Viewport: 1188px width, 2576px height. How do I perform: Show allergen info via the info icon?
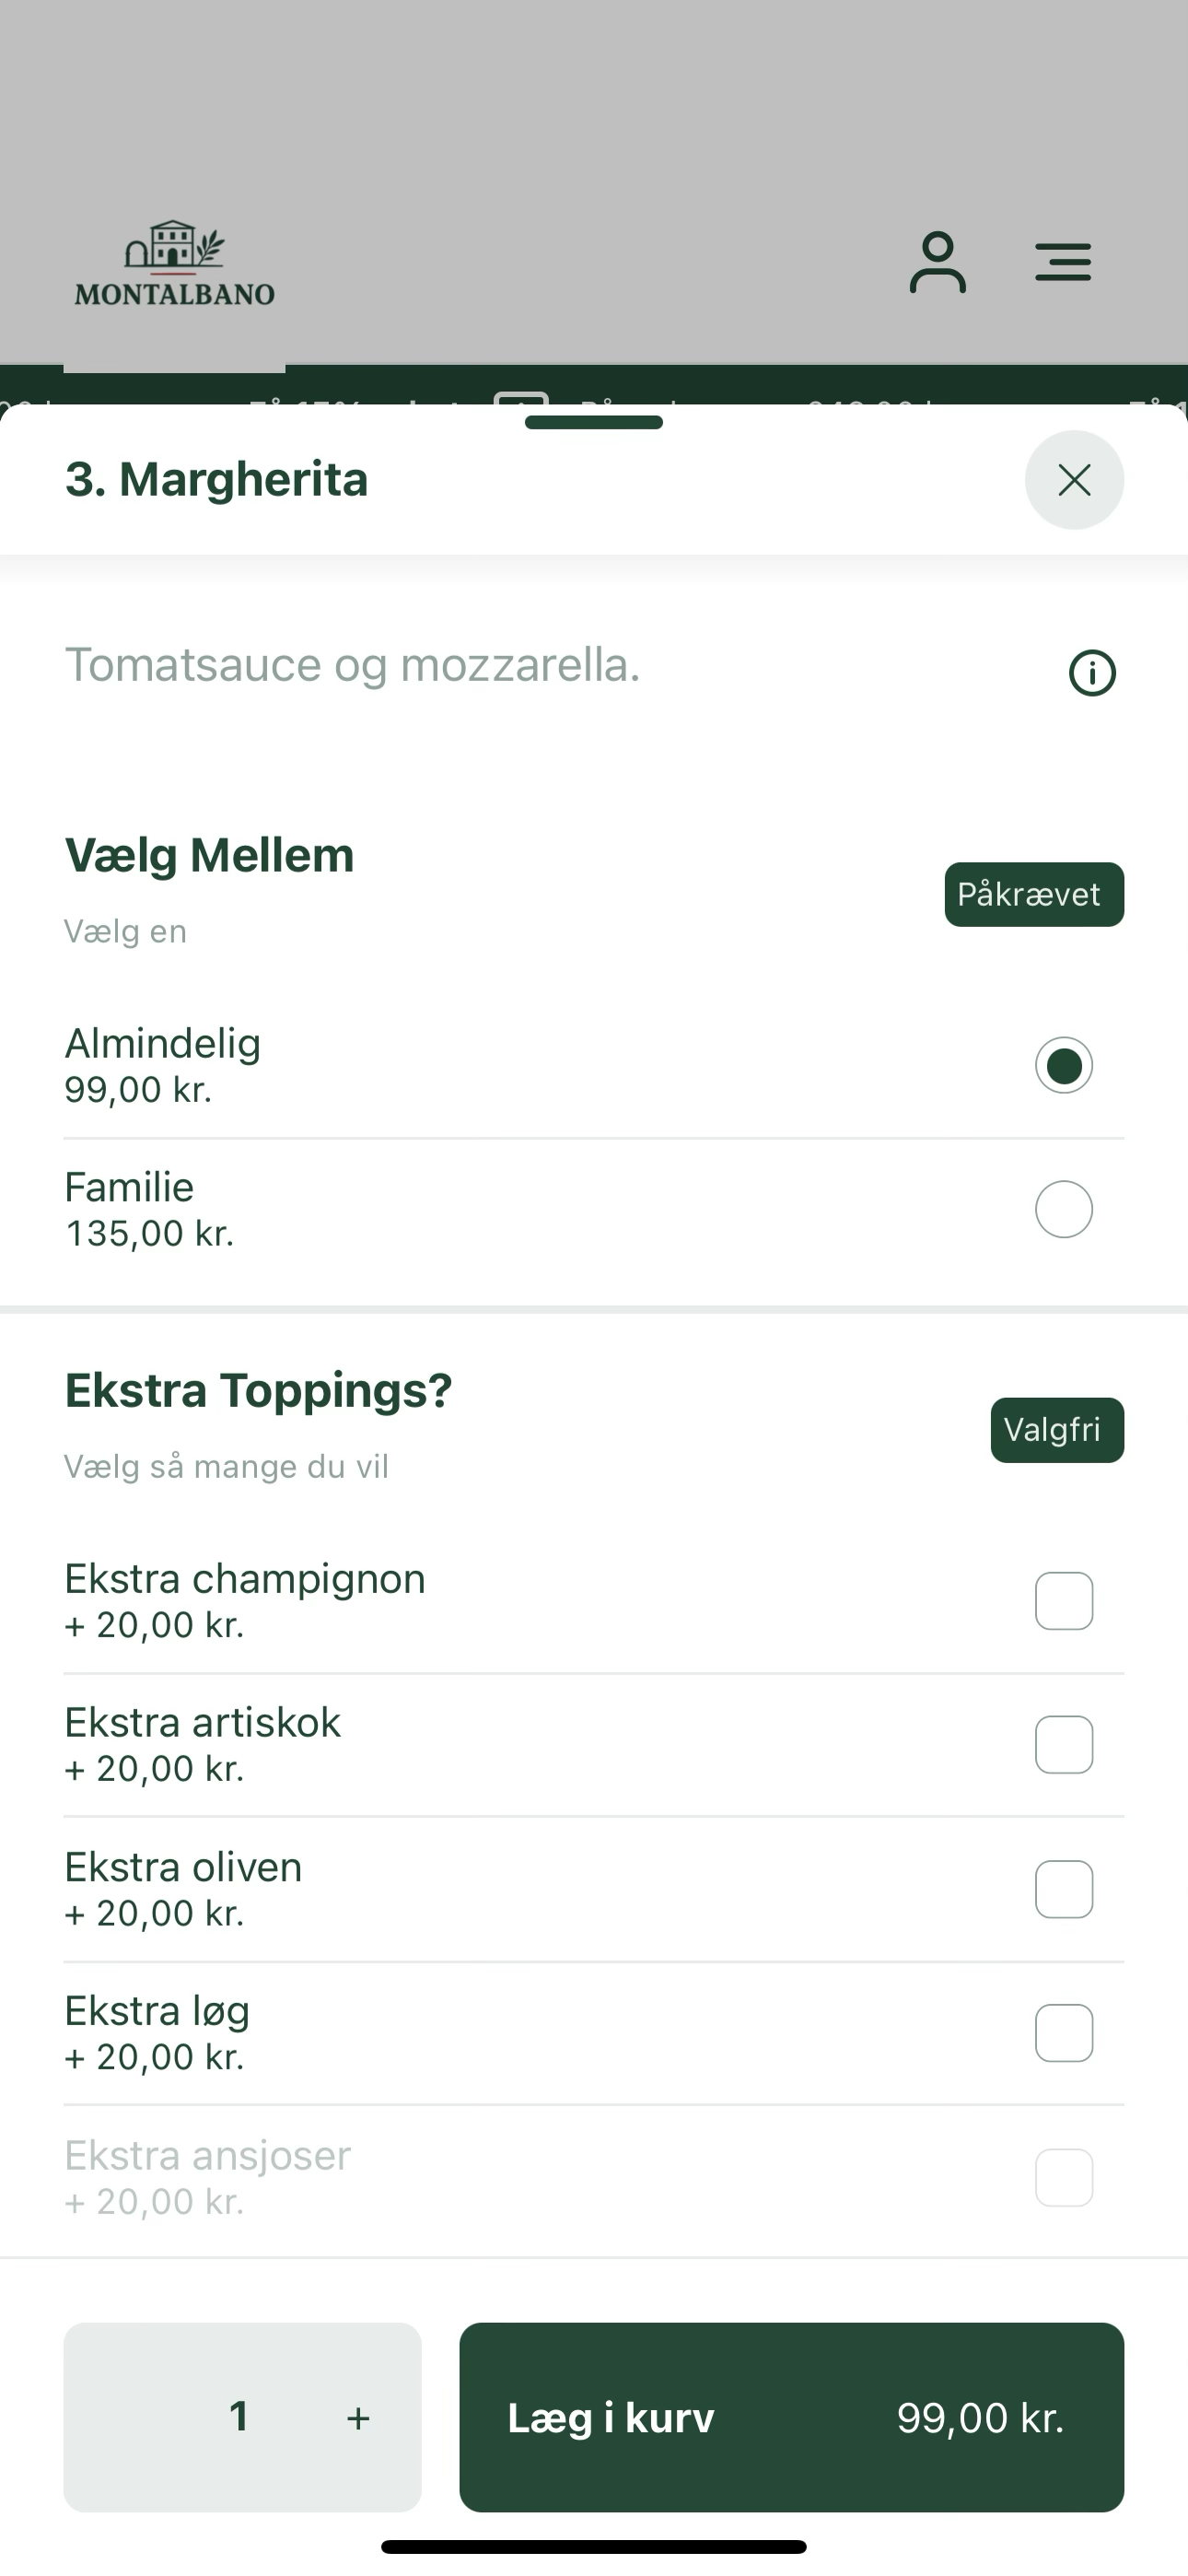coord(1092,672)
